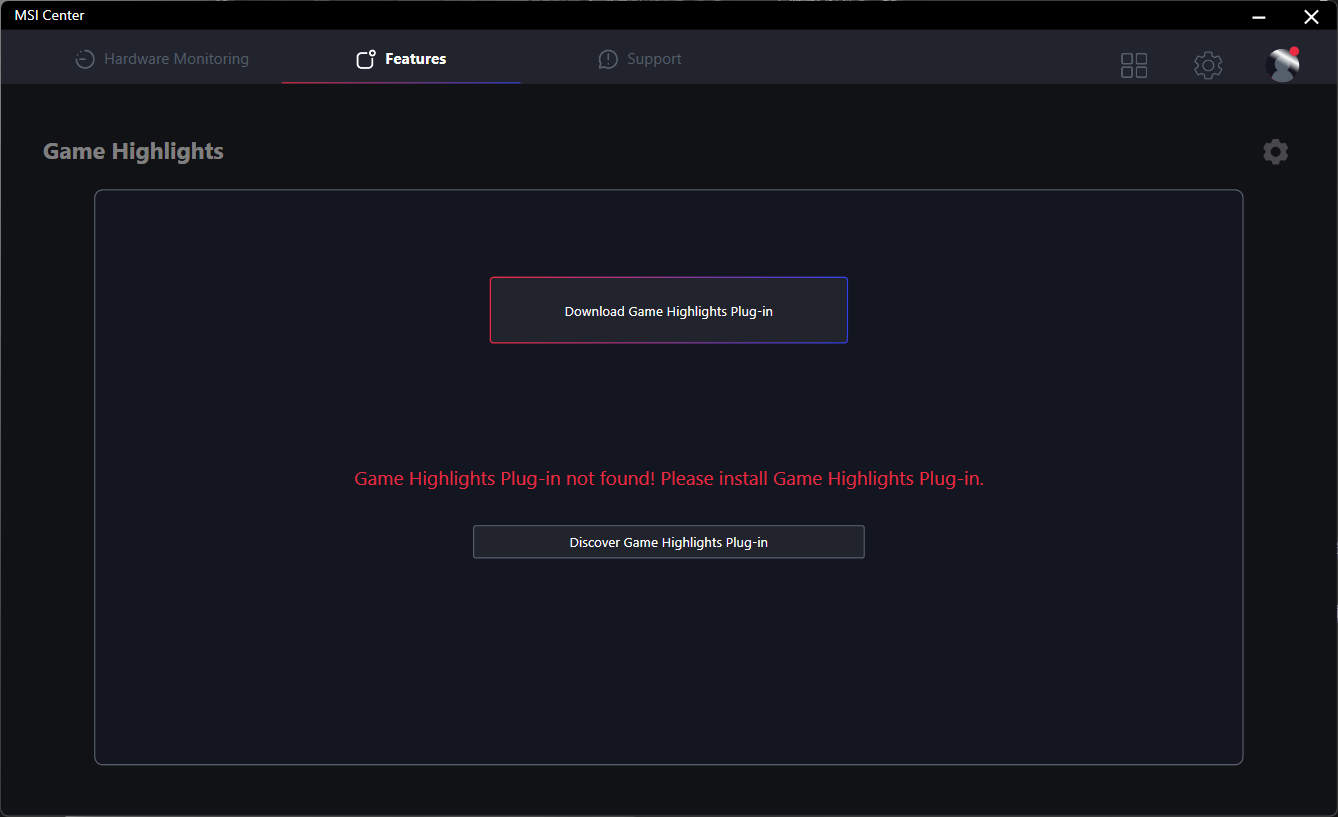Click the Support chat bubble icon
The width and height of the screenshot is (1338, 817).
coord(608,60)
